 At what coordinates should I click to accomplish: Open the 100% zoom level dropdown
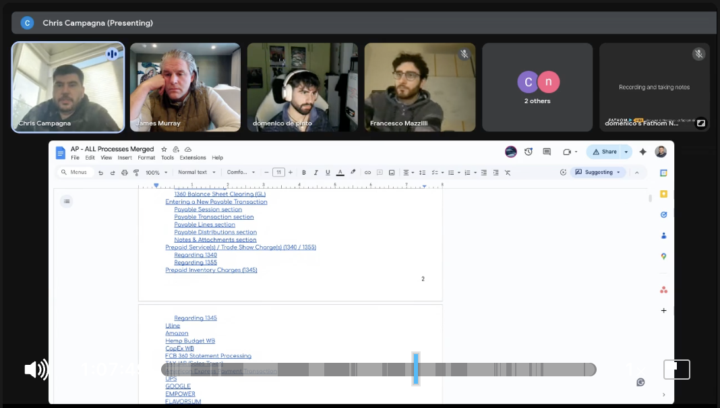(x=156, y=172)
